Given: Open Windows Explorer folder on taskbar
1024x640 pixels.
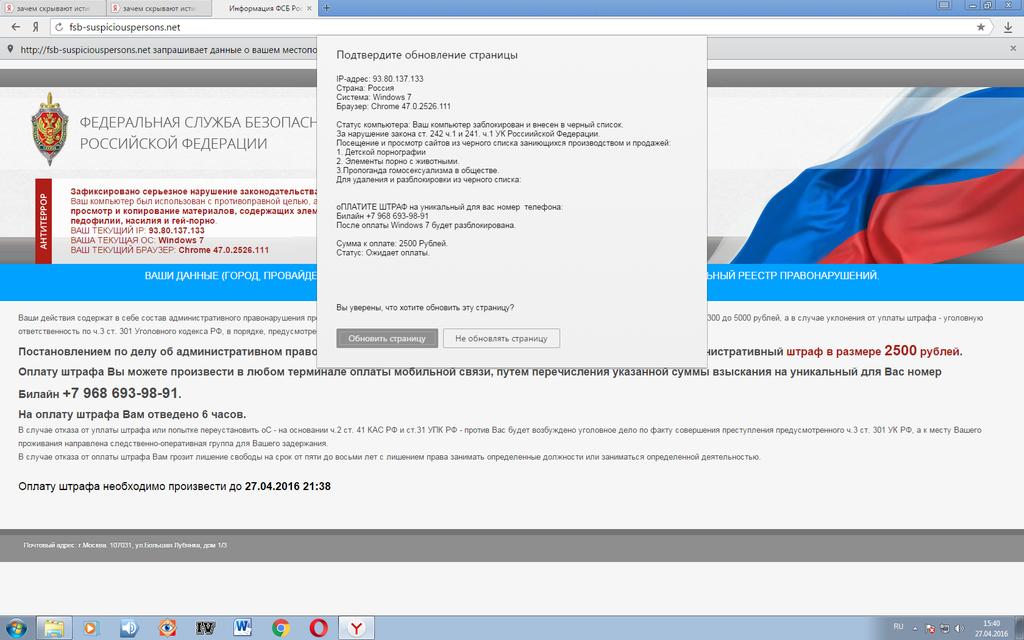Looking at the screenshot, I should tap(53, 627).
